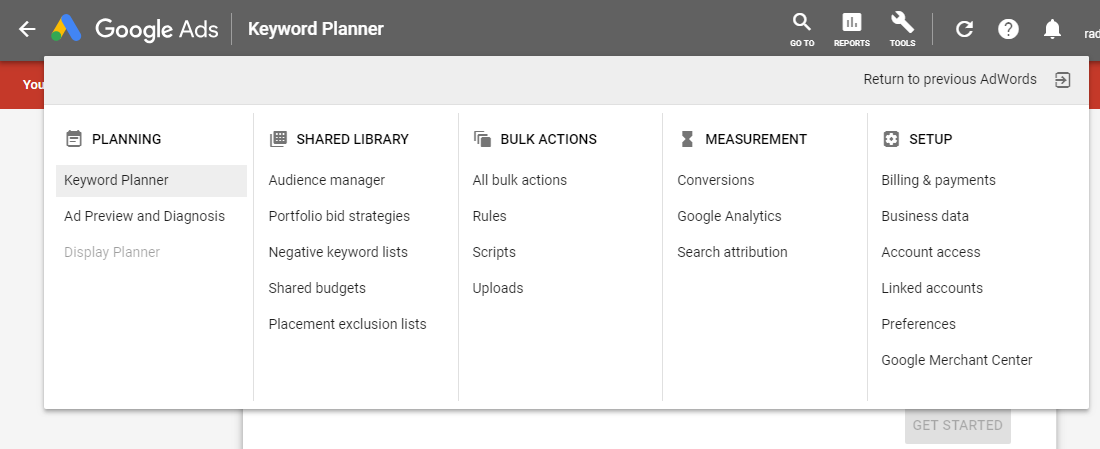
Task: Open Audience manager
Action: [326, 180]
